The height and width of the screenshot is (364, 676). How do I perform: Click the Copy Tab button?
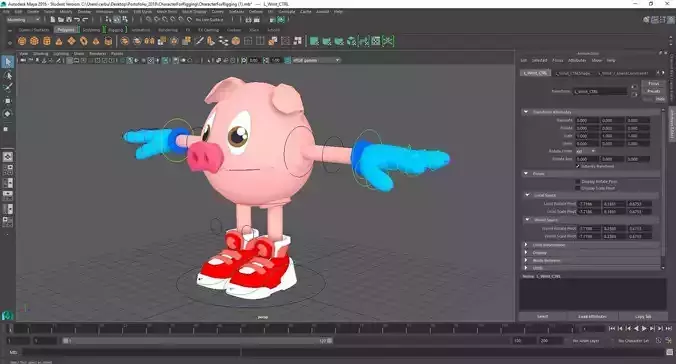pyautogui.click(x=643, y=317)
